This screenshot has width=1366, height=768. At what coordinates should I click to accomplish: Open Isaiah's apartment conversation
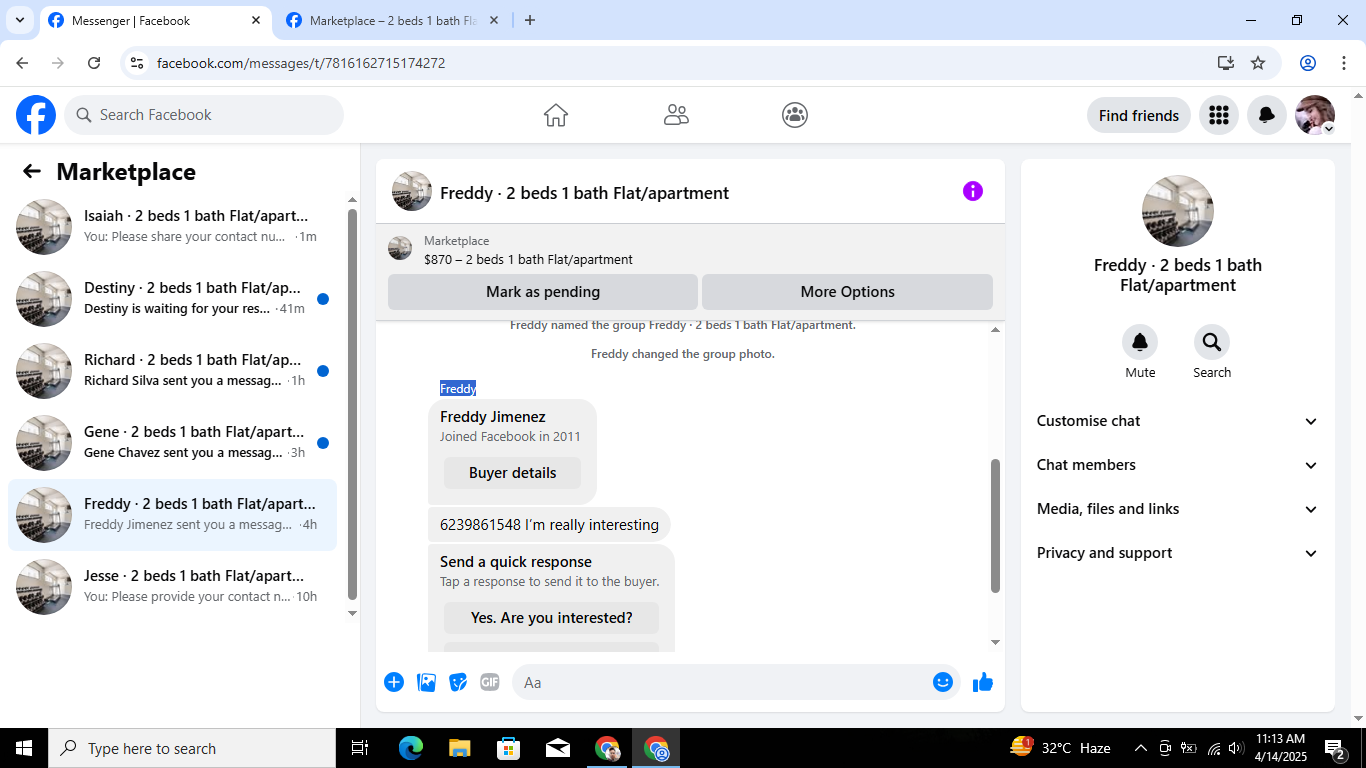(x=172, y=227)
